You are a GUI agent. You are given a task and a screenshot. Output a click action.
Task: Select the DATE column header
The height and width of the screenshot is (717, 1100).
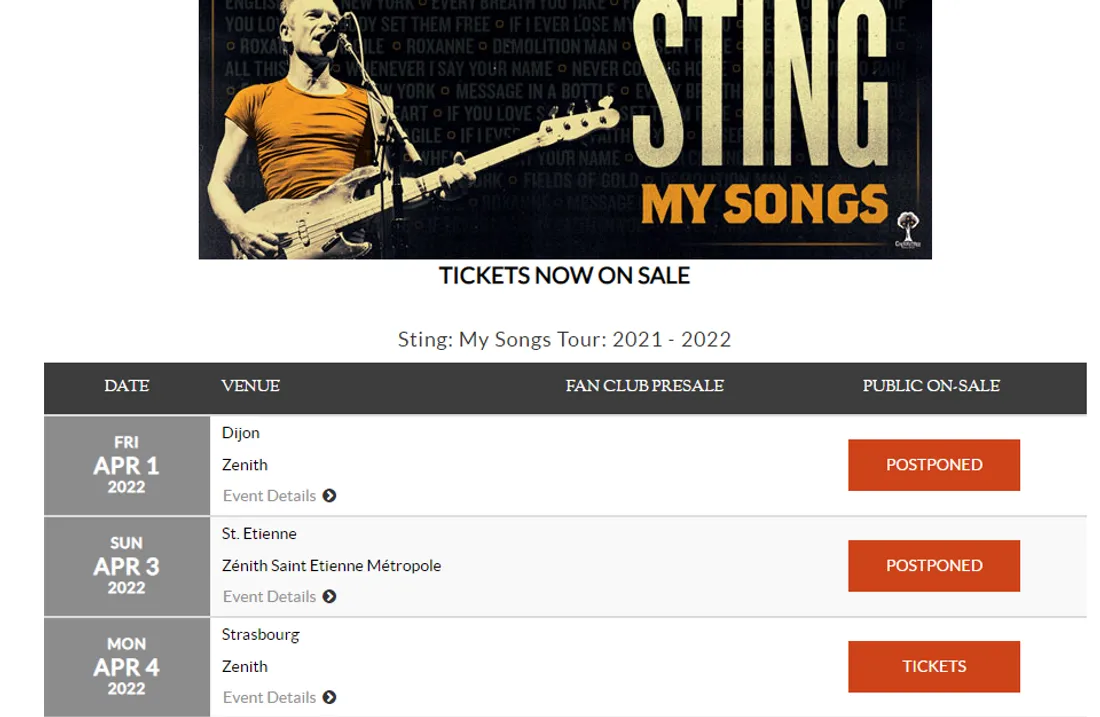coord(127,386)
